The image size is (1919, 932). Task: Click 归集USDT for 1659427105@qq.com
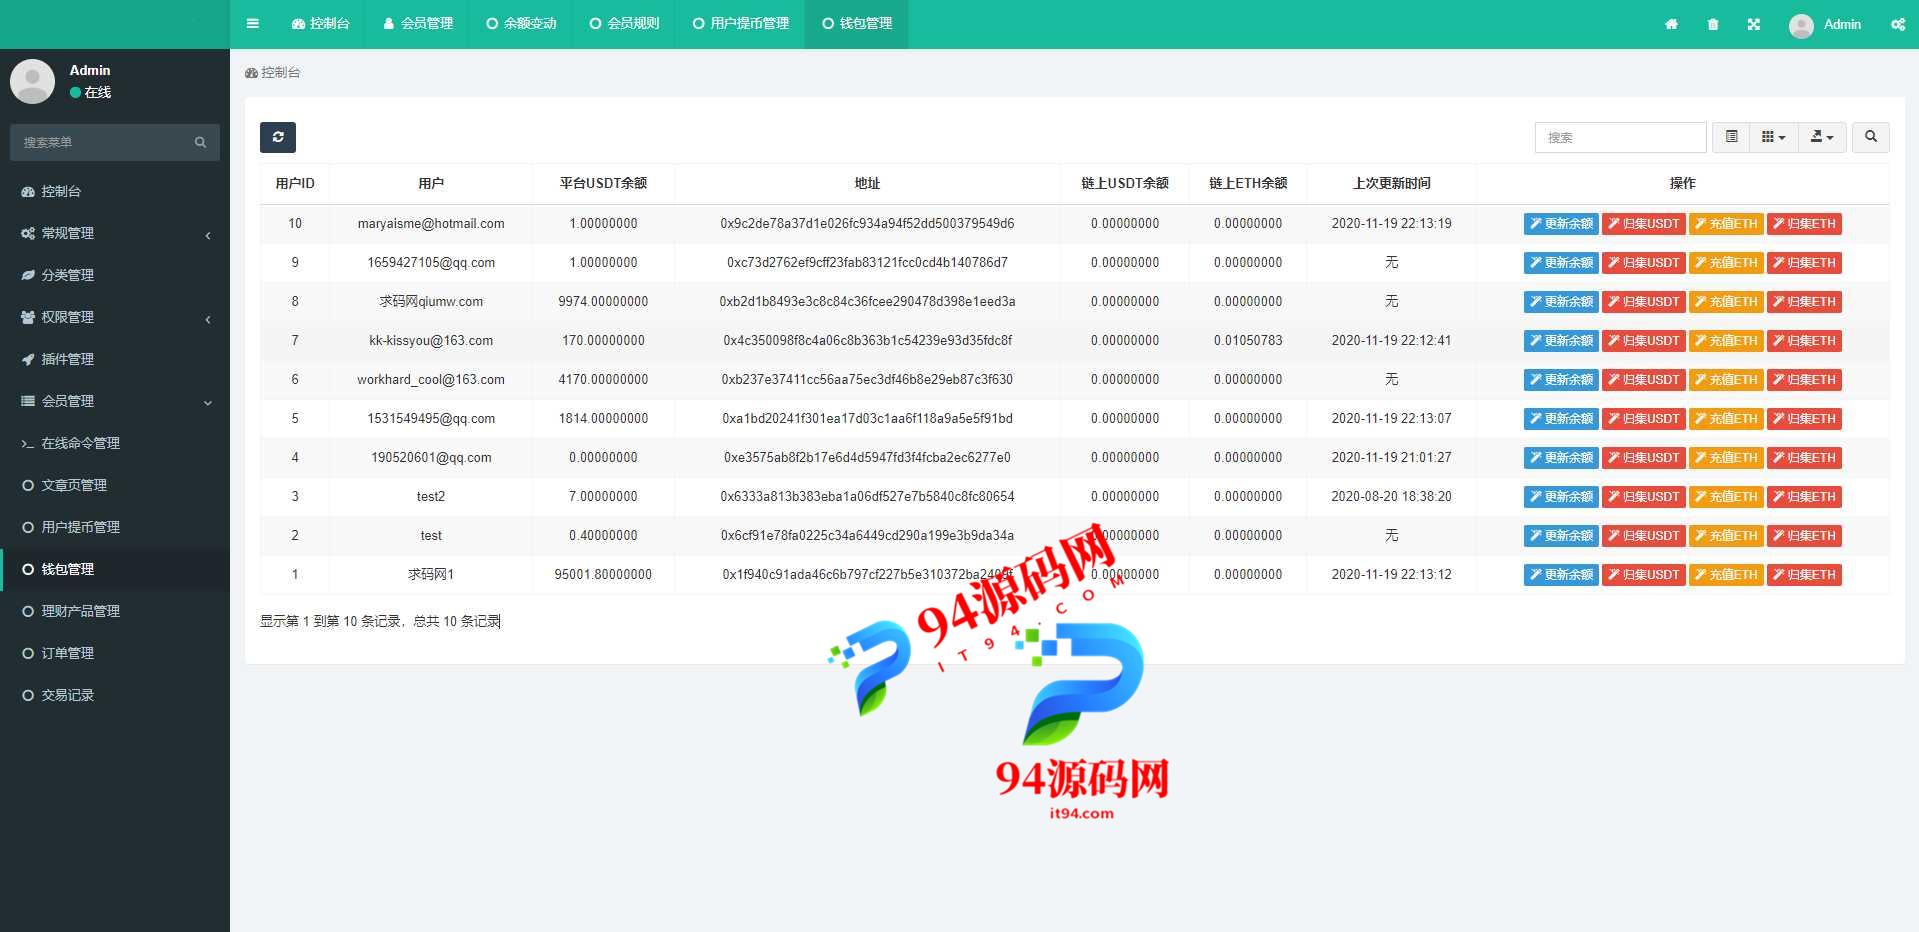[x=1644, y=263]
